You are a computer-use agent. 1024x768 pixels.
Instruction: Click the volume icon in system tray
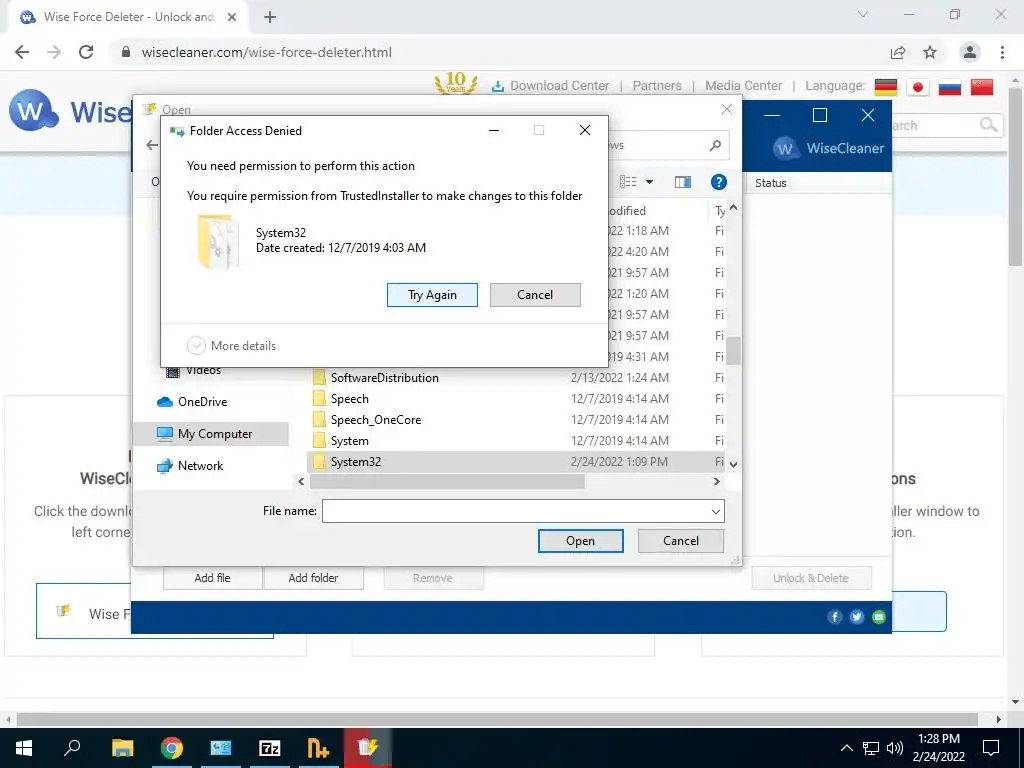coord(895,748)
